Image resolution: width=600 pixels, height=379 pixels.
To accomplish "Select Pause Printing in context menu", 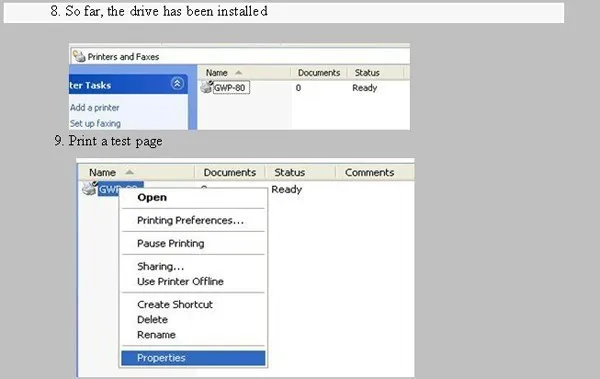I will click(171, 243).
